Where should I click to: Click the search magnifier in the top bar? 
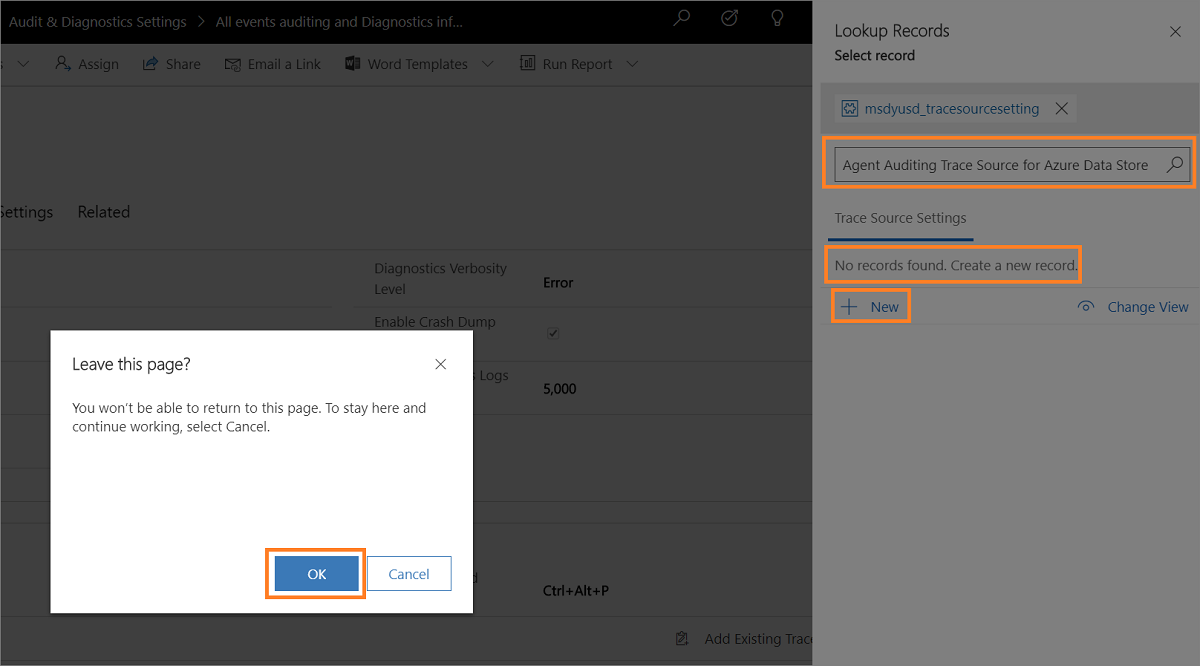coord(681,18)
